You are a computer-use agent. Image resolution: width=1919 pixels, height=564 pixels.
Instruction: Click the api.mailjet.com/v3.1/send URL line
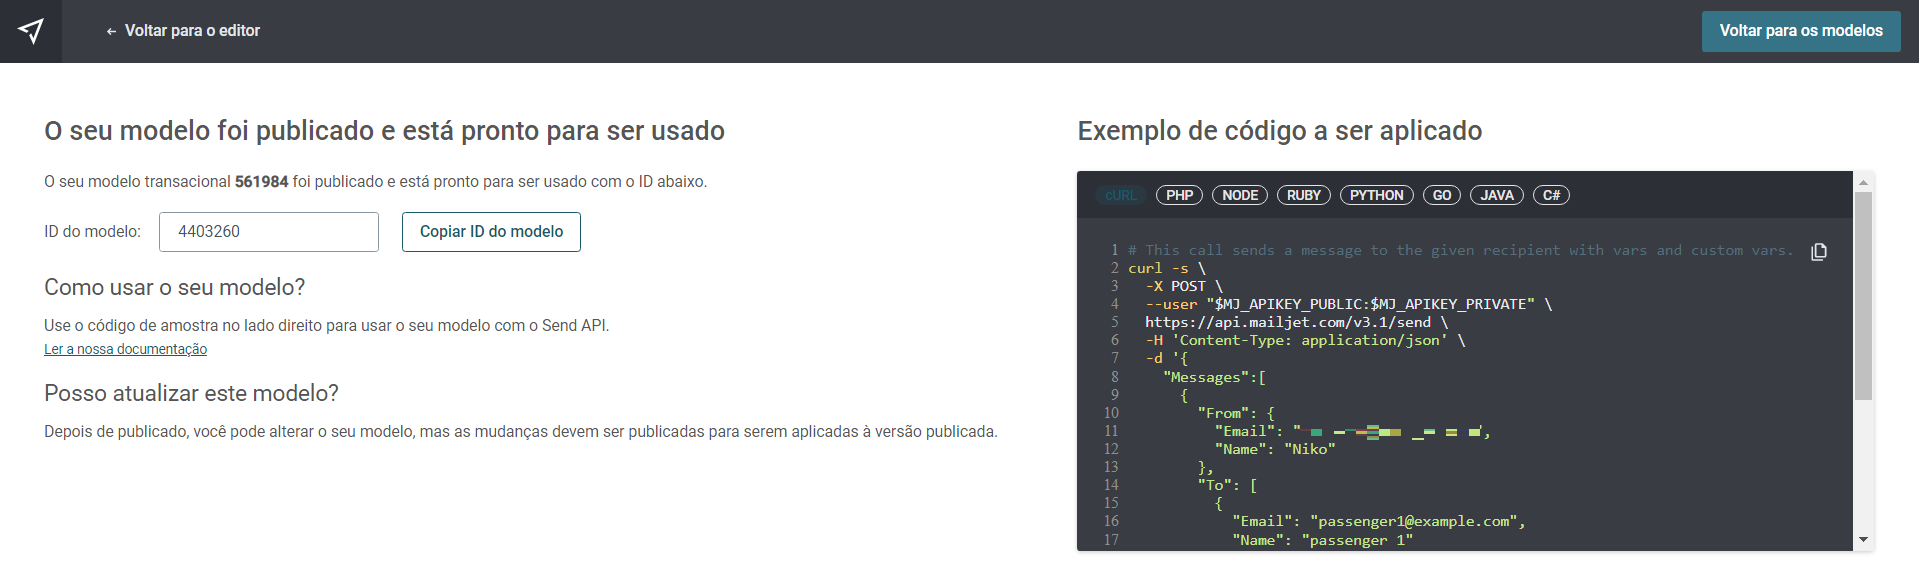(1296, 322)
